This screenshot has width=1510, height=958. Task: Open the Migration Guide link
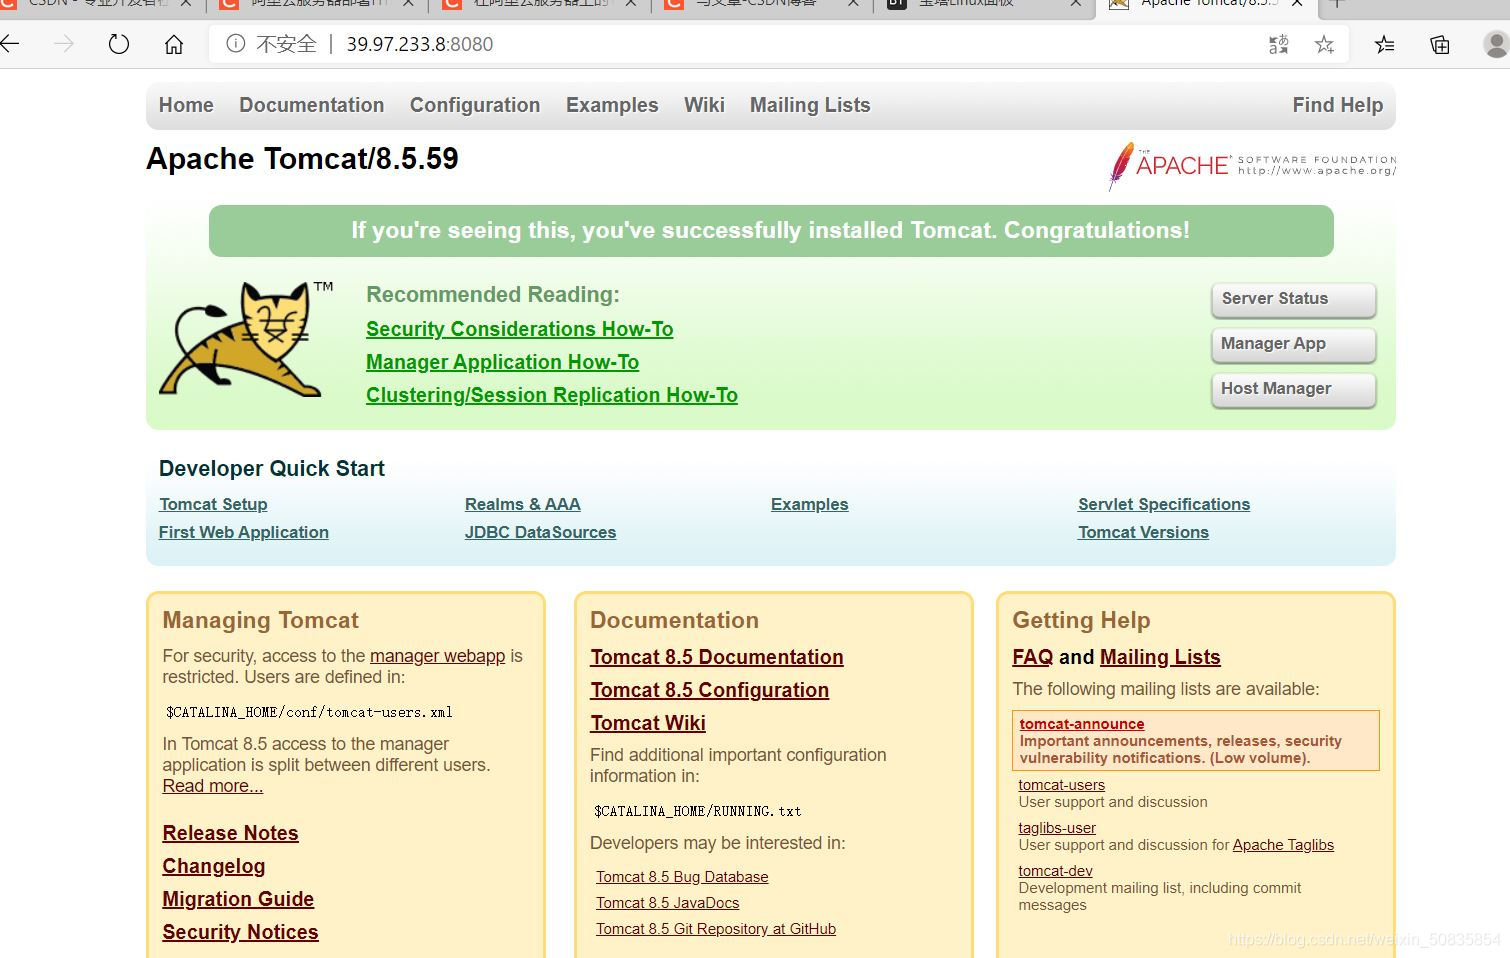[238, 899]
